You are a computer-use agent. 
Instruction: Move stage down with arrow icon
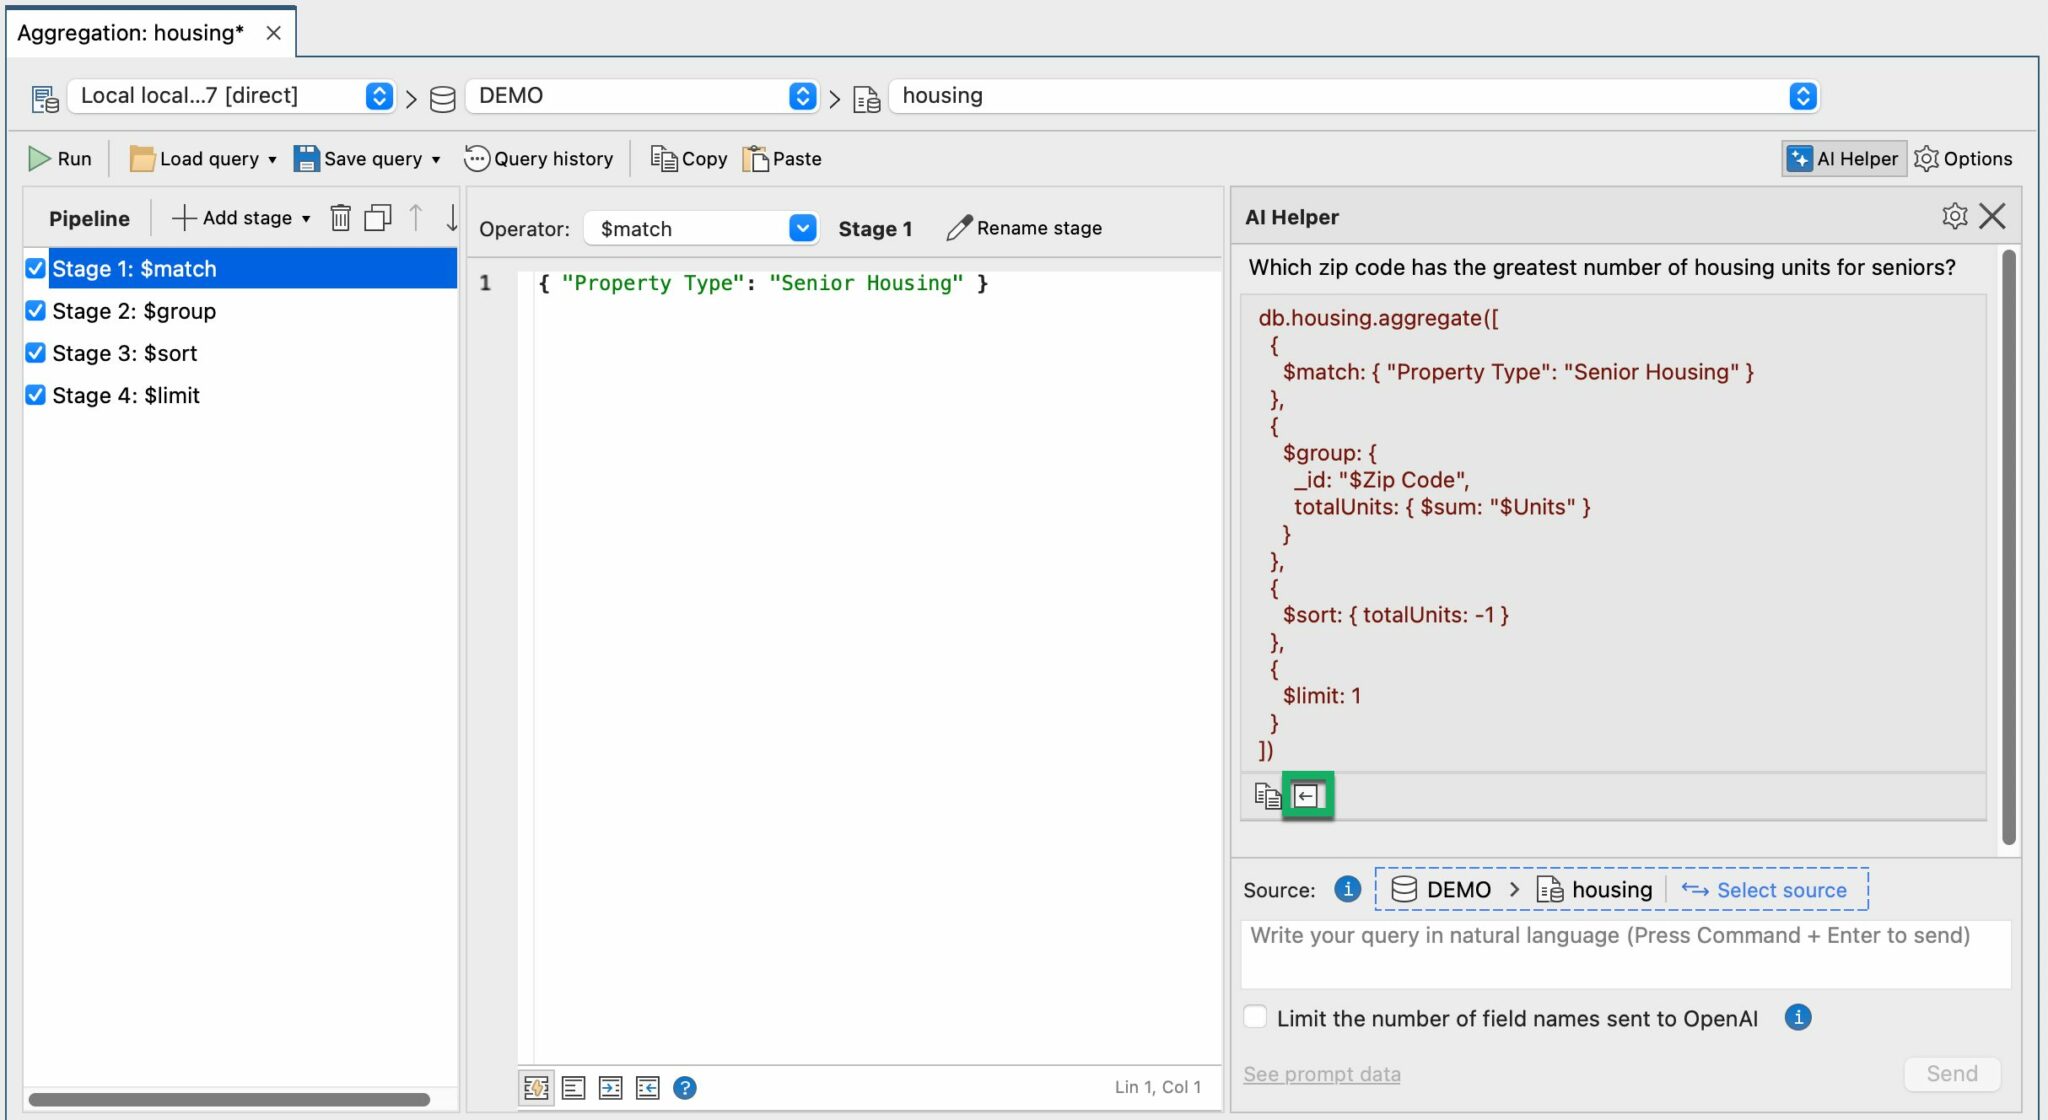pos(452,218)
